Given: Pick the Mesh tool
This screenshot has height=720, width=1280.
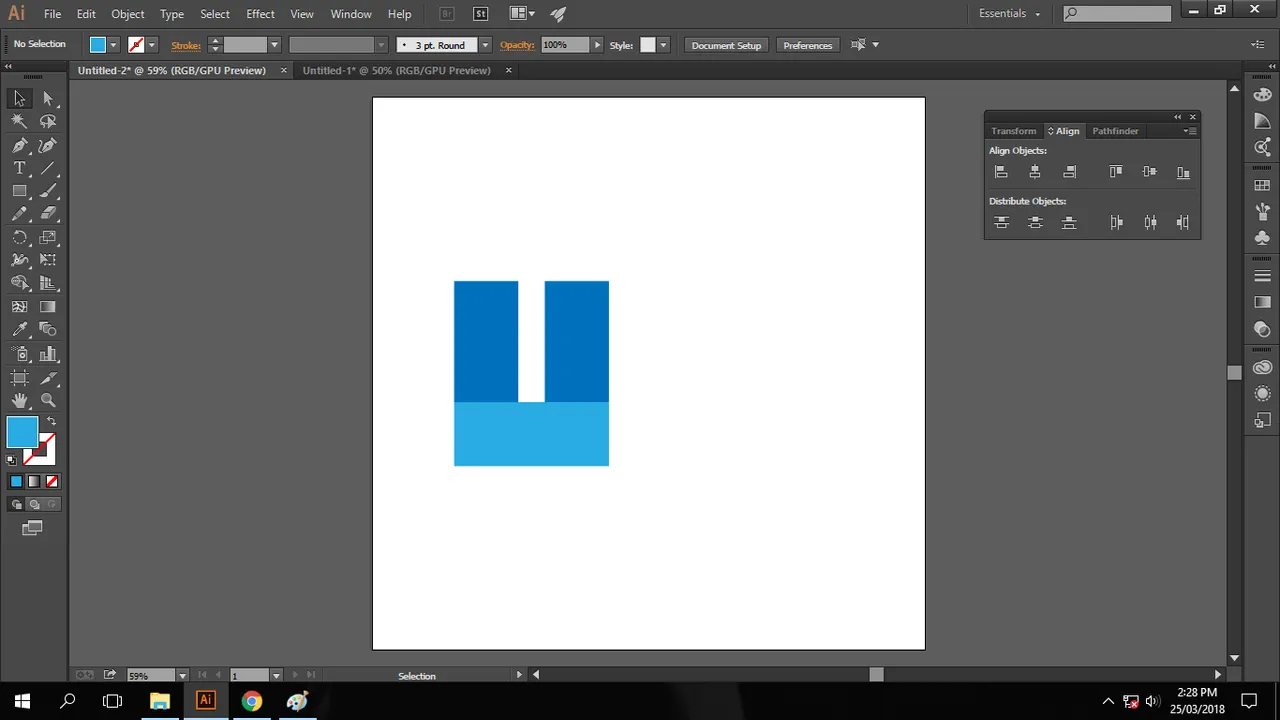Looking at the screenshot, I should (19, 307).
